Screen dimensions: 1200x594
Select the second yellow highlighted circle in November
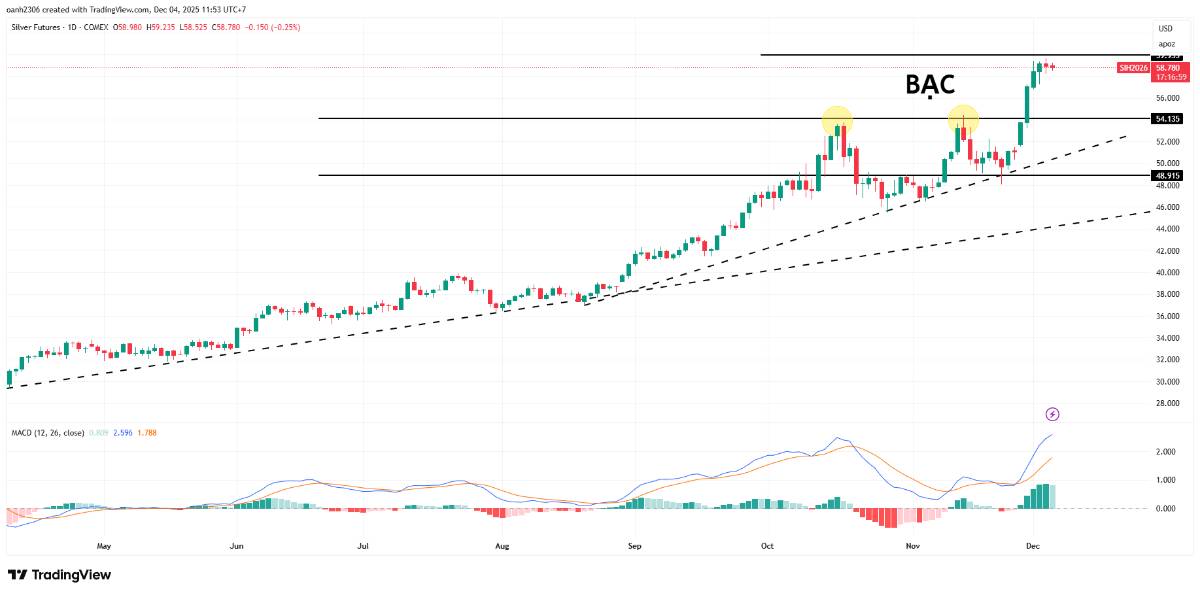click(963, 119)
